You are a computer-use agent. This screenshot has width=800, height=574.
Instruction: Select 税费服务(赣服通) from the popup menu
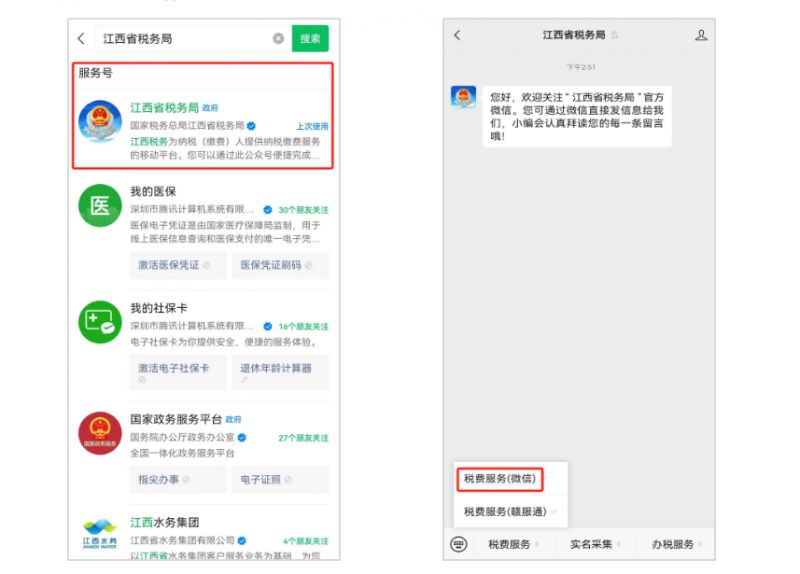click(505, 512)
